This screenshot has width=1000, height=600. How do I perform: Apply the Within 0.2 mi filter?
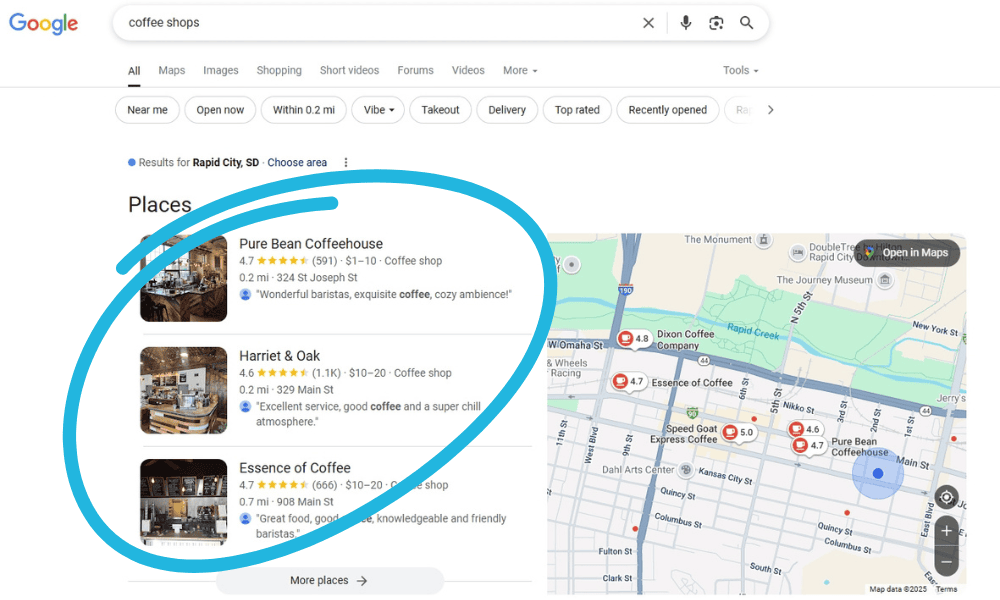click(x=304, y=110)
